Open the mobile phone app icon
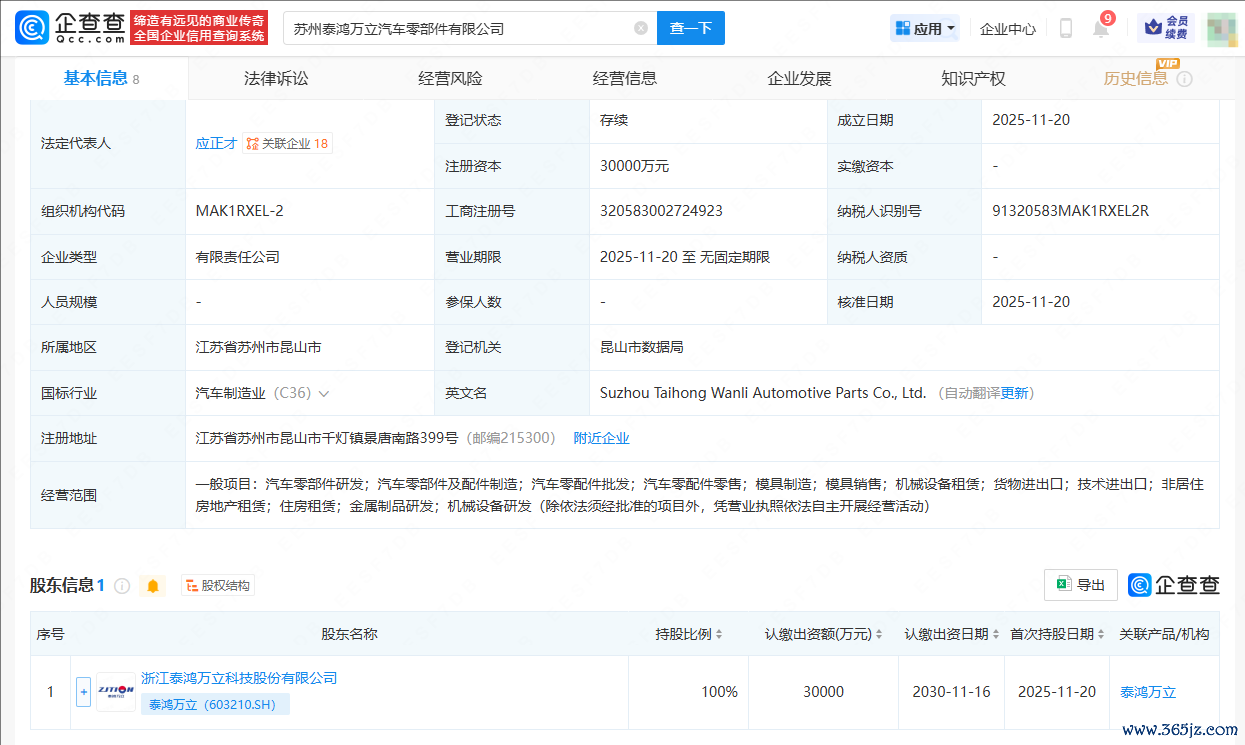1245x745 pixels. point(1066,28)
